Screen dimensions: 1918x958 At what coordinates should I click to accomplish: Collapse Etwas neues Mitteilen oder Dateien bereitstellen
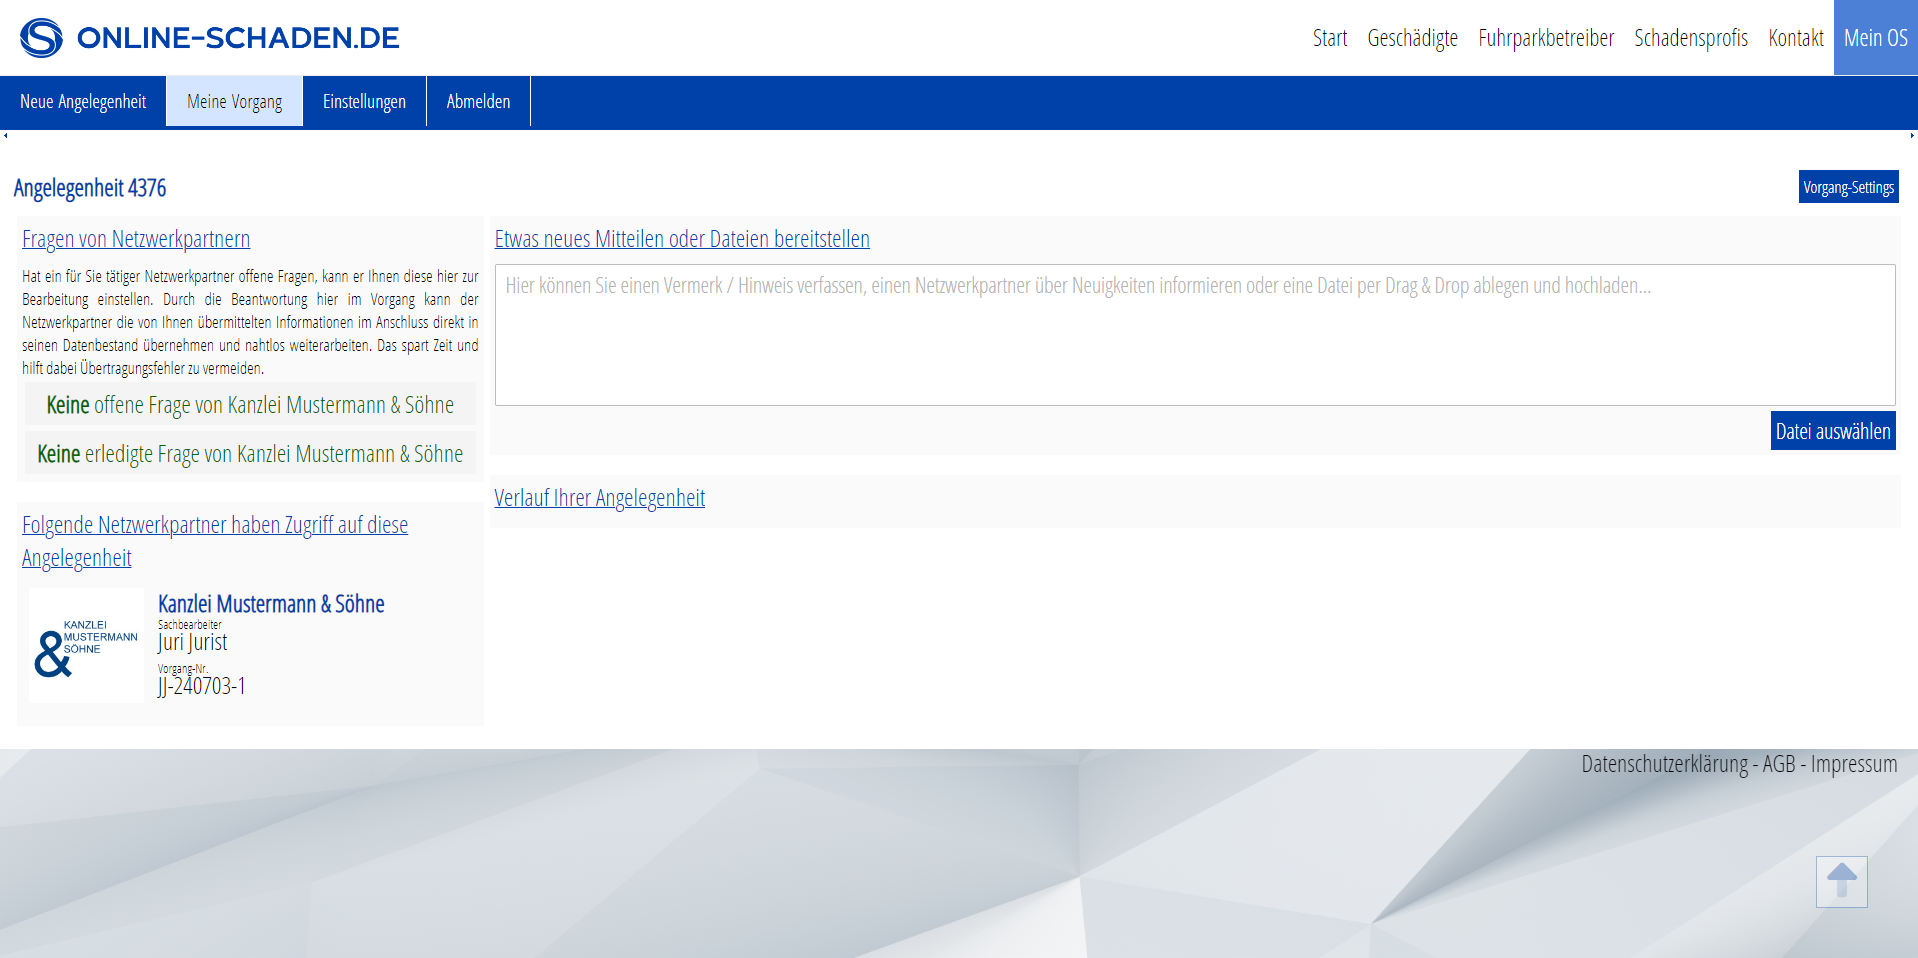[682, 239]
